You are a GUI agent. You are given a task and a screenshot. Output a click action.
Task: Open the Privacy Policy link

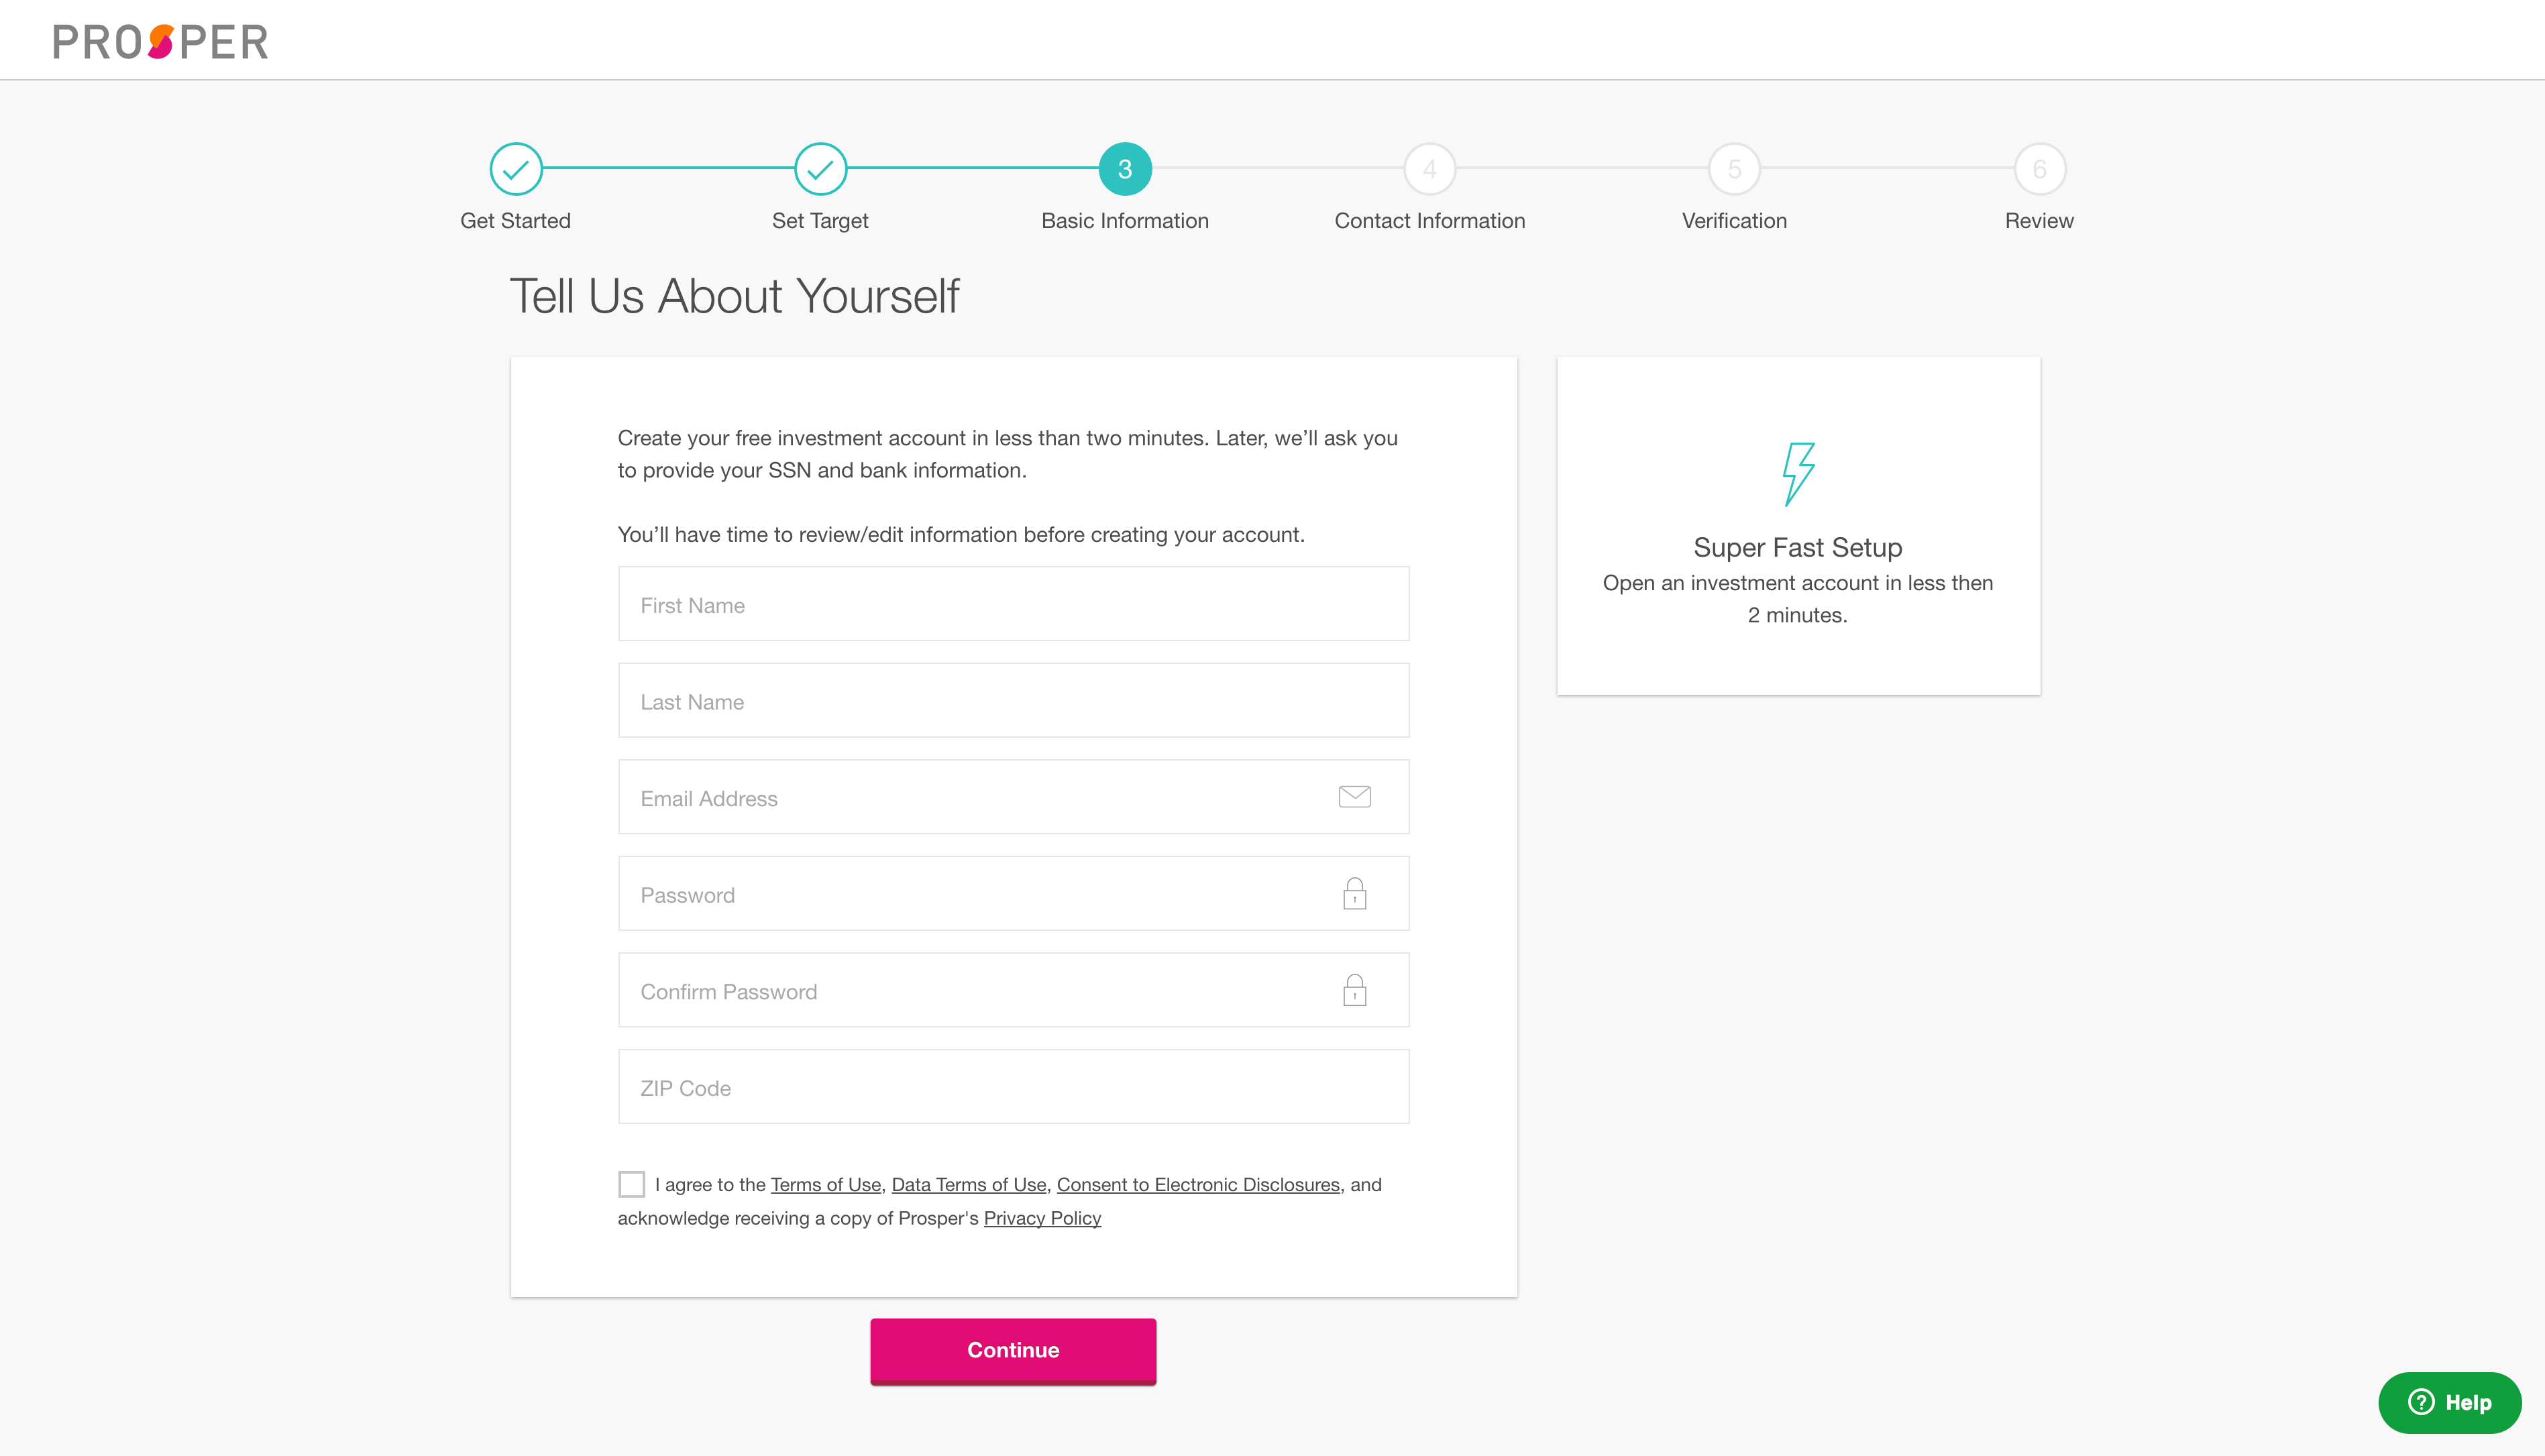[x=1042, y=1218]
